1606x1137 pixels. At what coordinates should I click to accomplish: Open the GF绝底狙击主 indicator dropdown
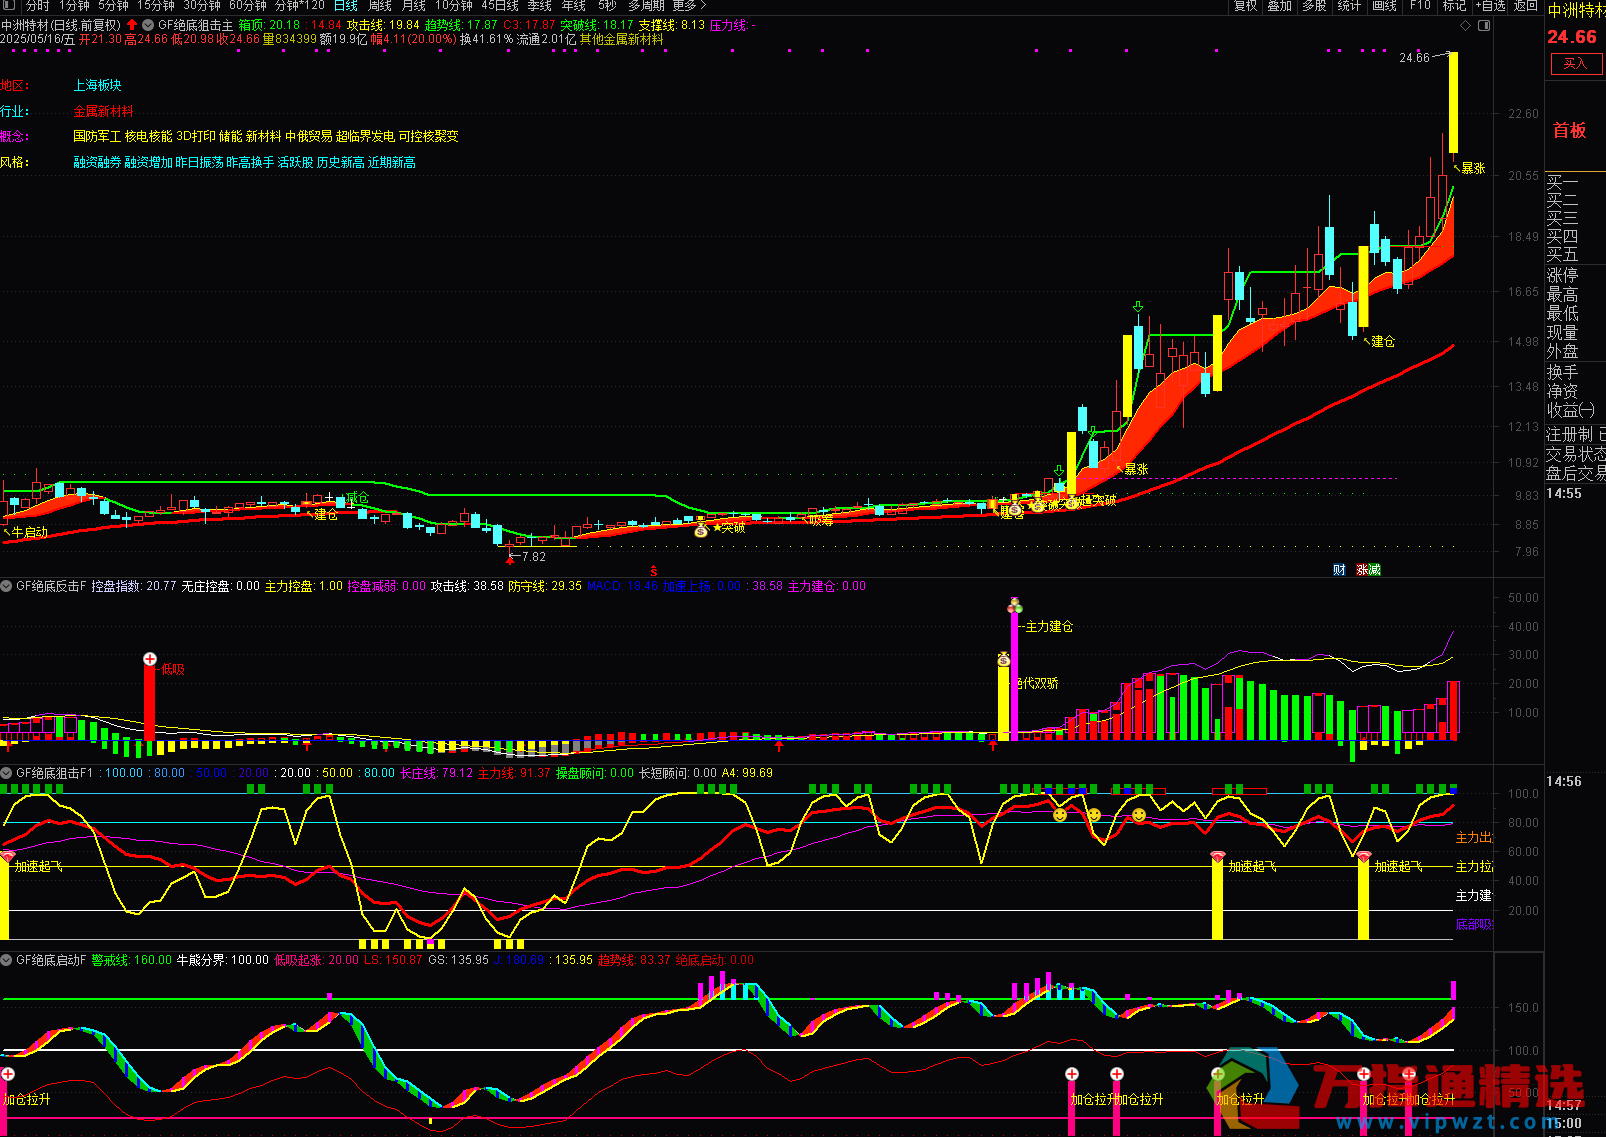click(x=148, y=25)
